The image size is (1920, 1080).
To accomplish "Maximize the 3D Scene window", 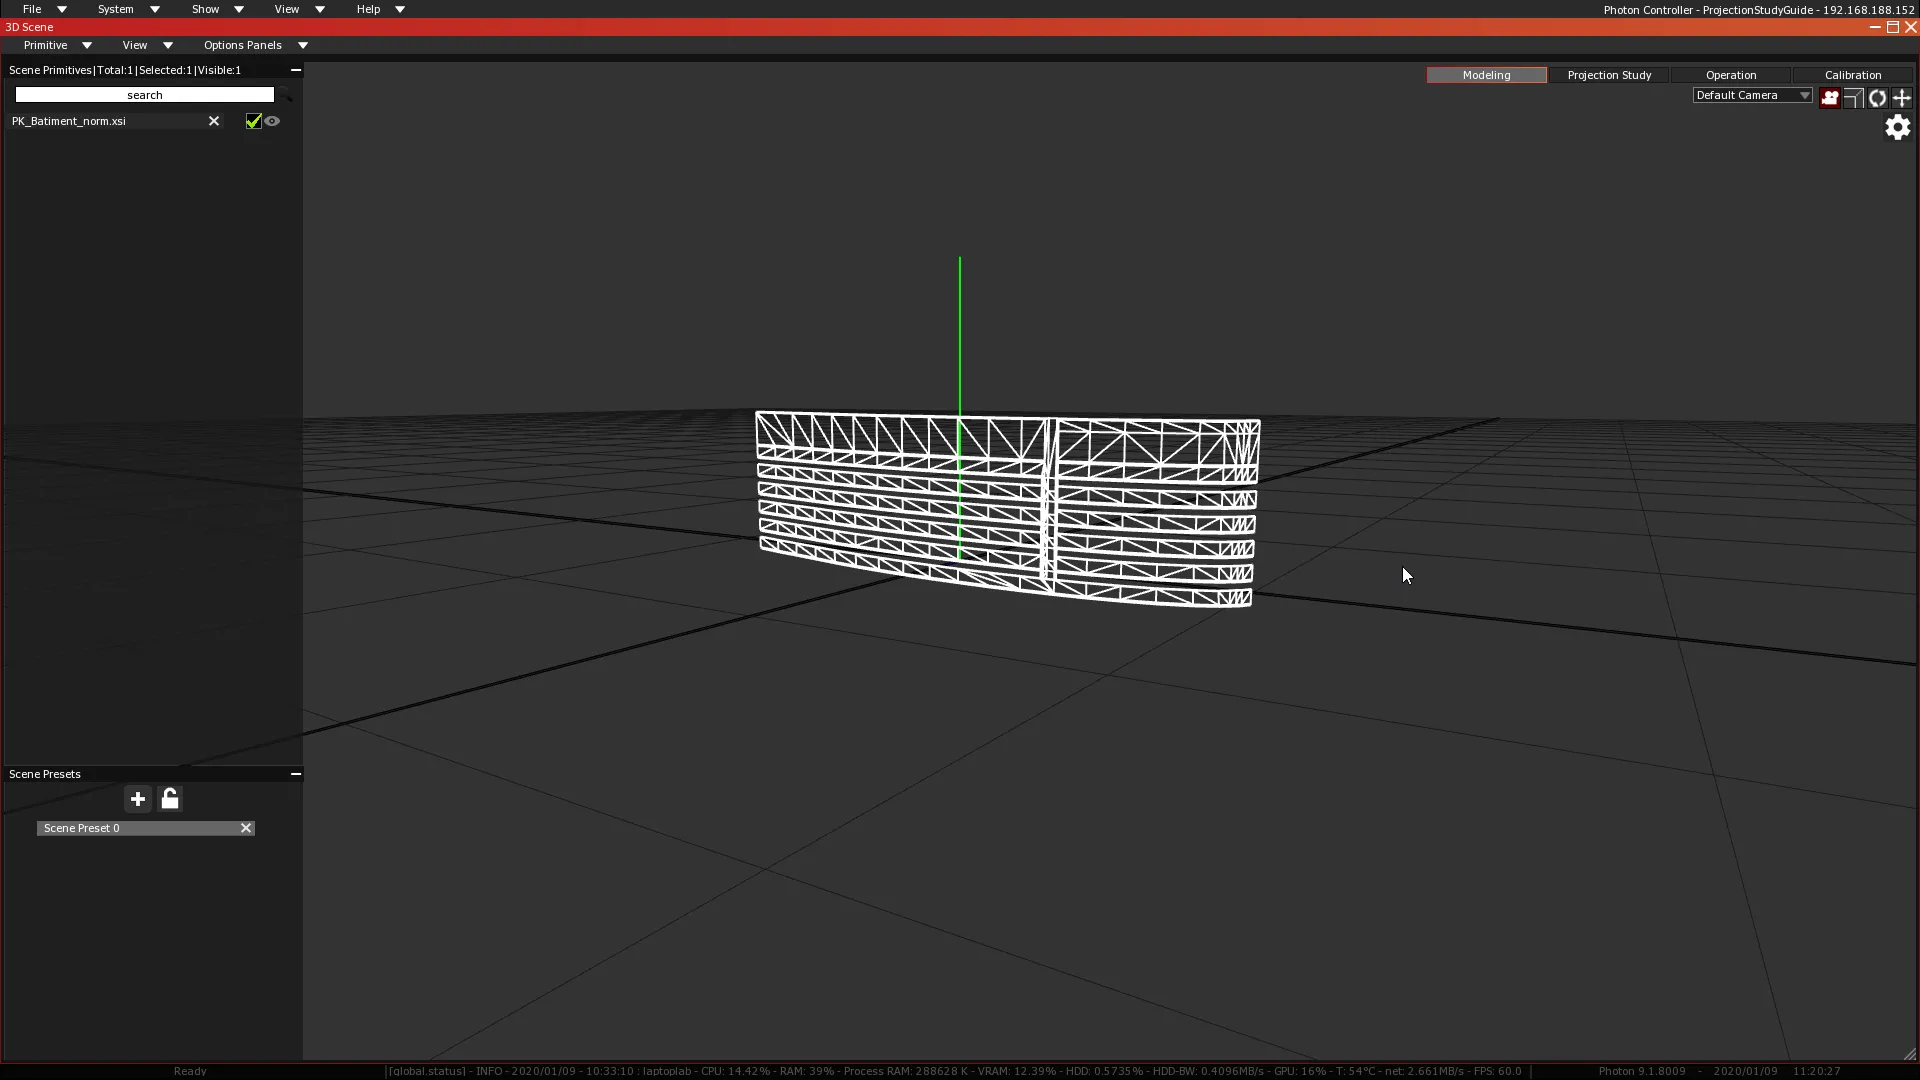I will click(x=1892, y=27).
